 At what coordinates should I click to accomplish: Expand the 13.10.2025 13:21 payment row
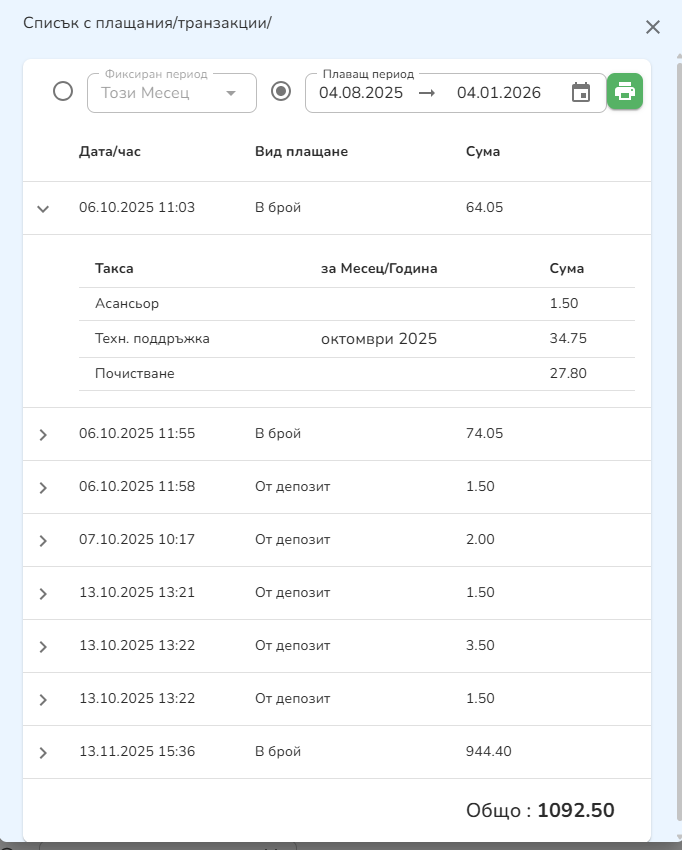[x=43, y=594]
